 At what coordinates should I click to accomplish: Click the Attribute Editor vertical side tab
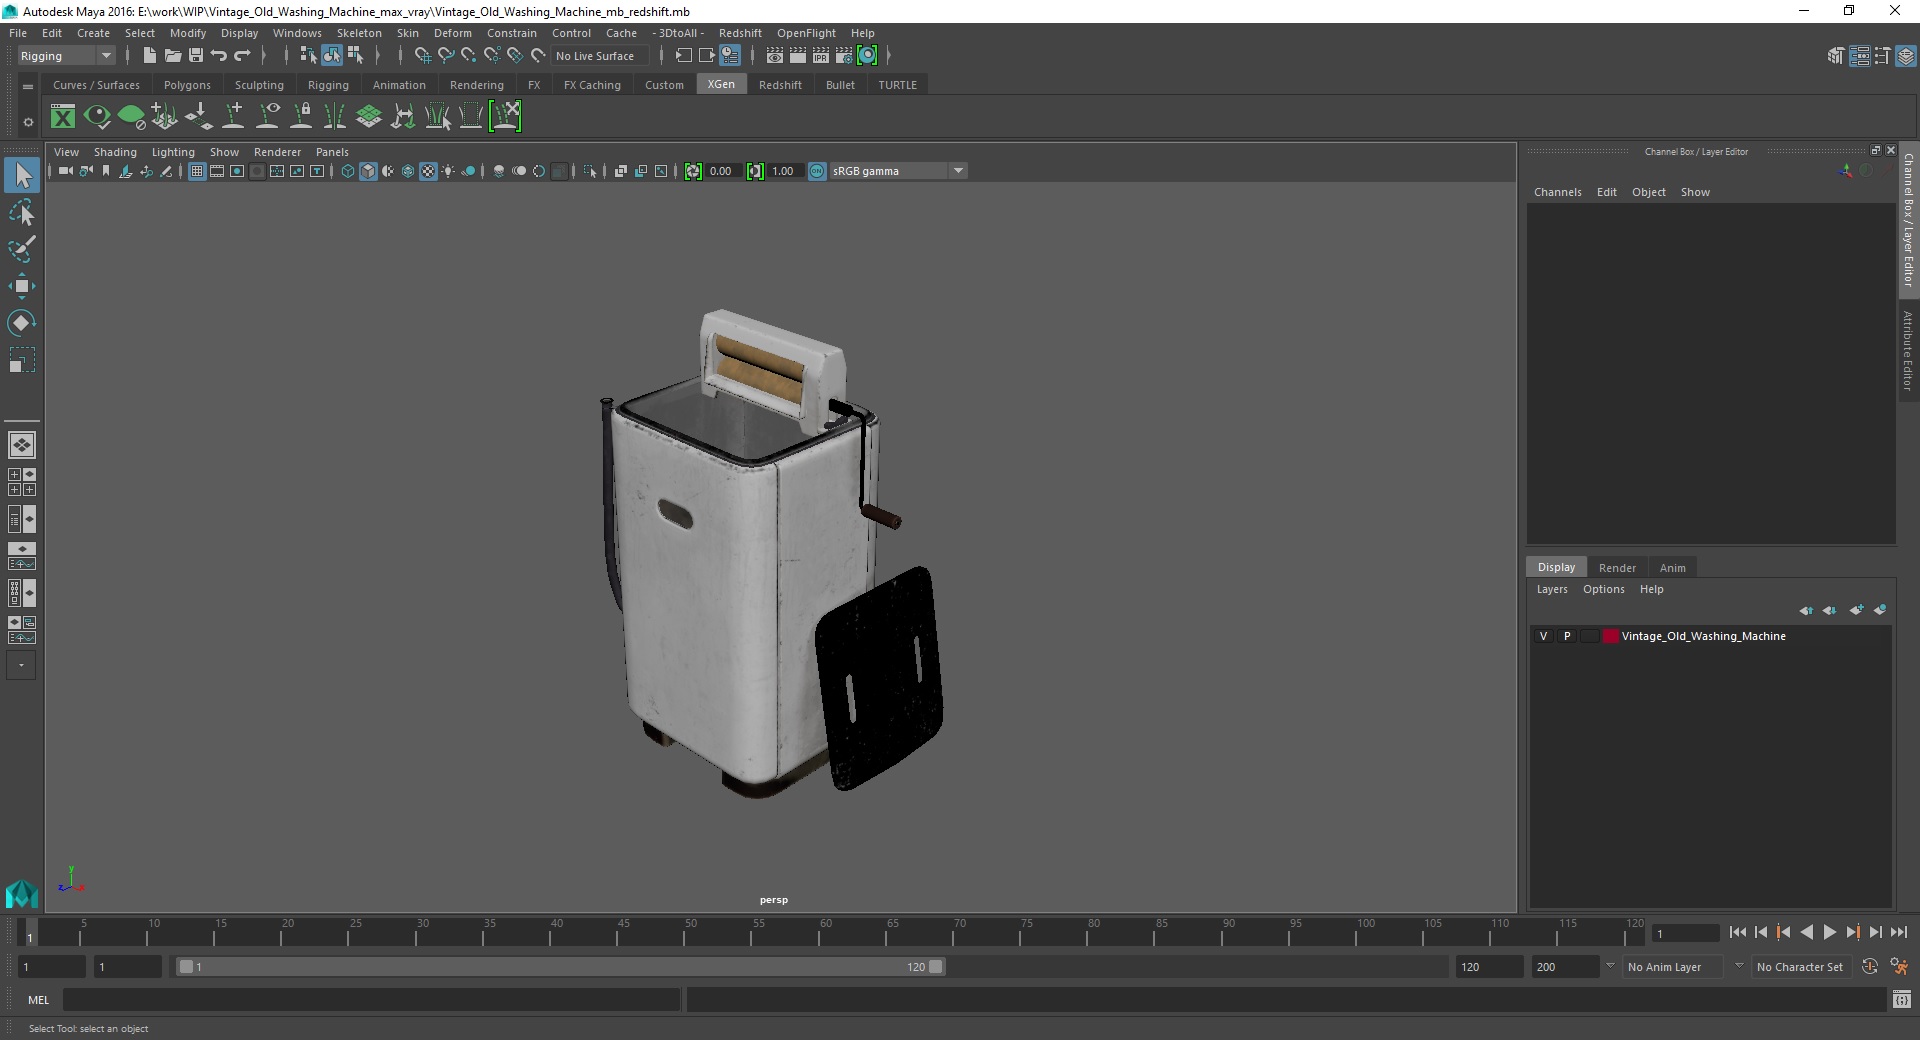(x=1908, y=350)
